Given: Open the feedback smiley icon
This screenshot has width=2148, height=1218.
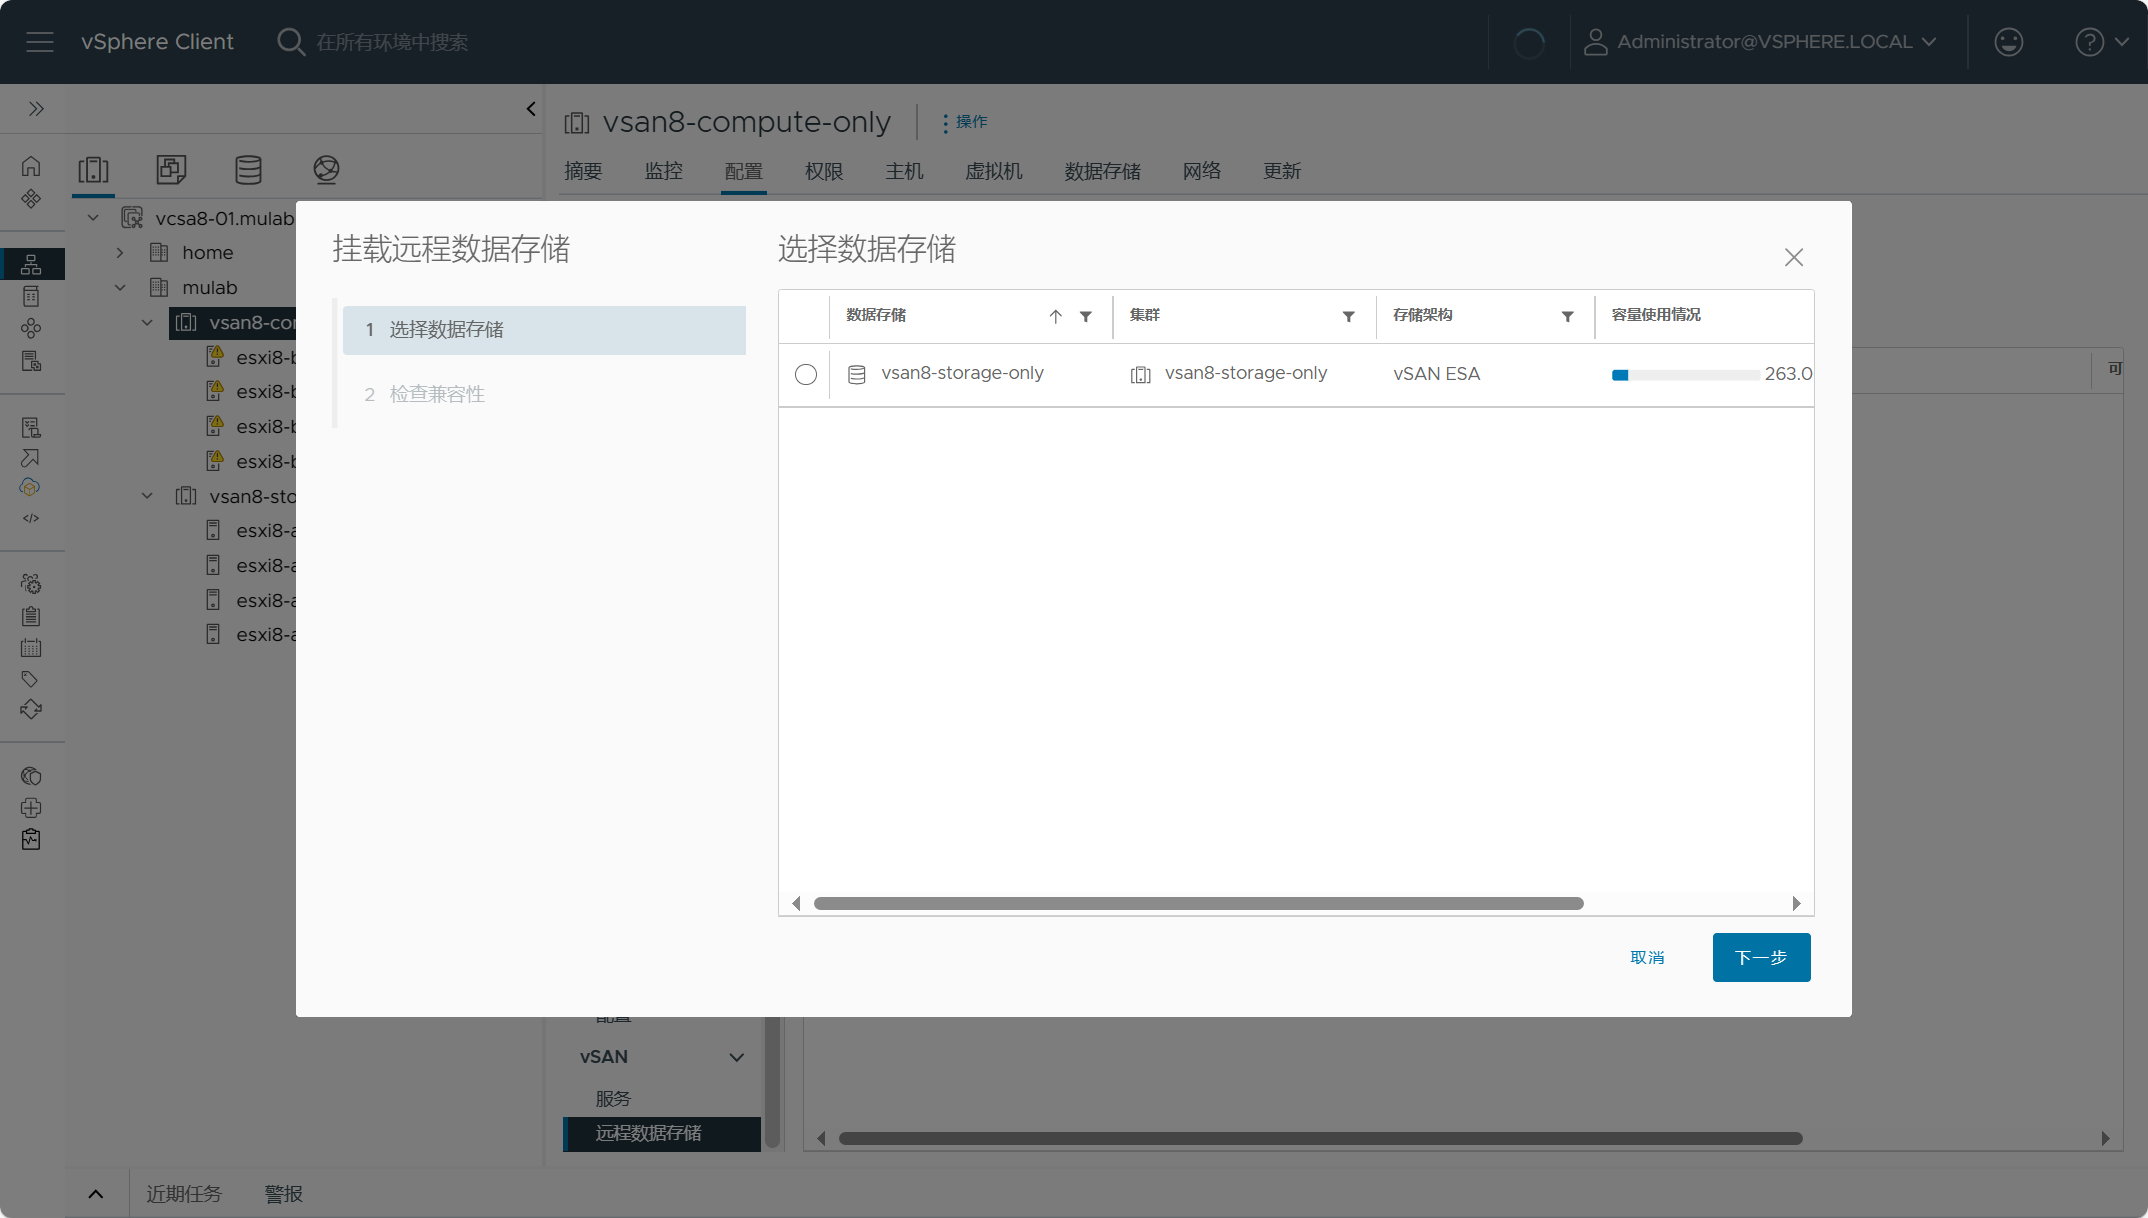Looking at the screenshot, I should [x=2008, y=42].
